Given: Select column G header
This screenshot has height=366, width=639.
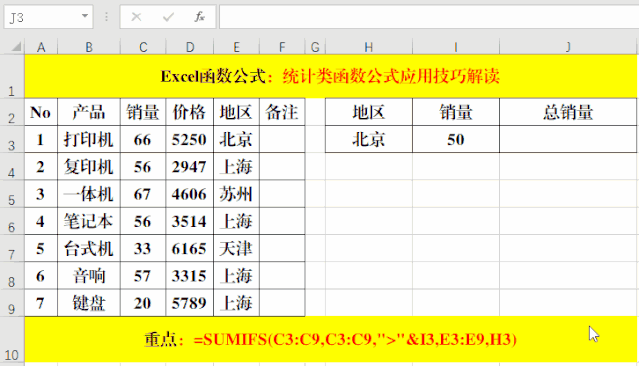Looking at the screenshot, I should point(315,47).
